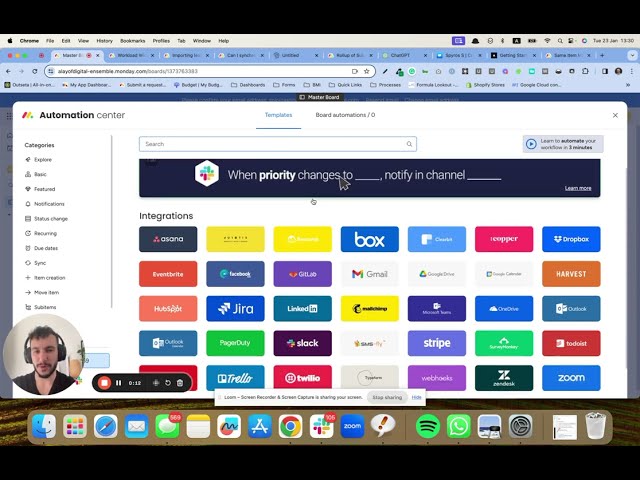Open Finder from the dock
Viewport: 640px width, 480px height.
coord(44,427)
